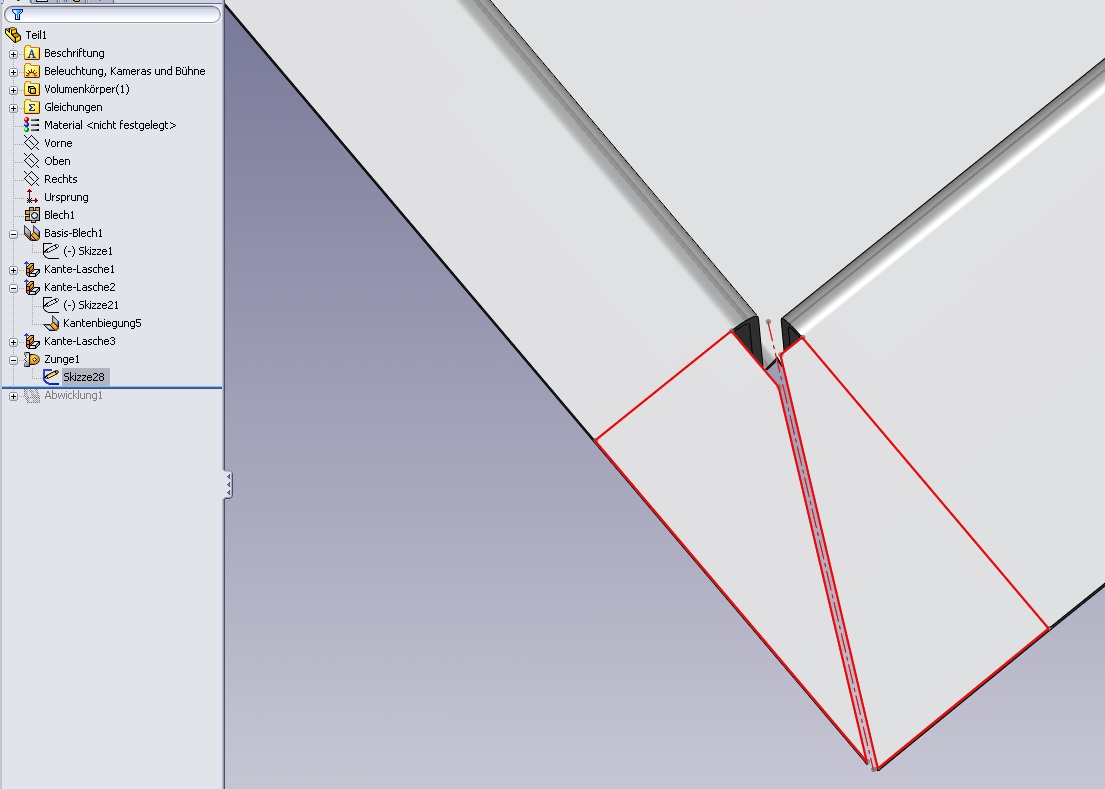
Task: Click the Beleuchtung, Kameras und Bühne folder icon
Action: pos(32,71)
